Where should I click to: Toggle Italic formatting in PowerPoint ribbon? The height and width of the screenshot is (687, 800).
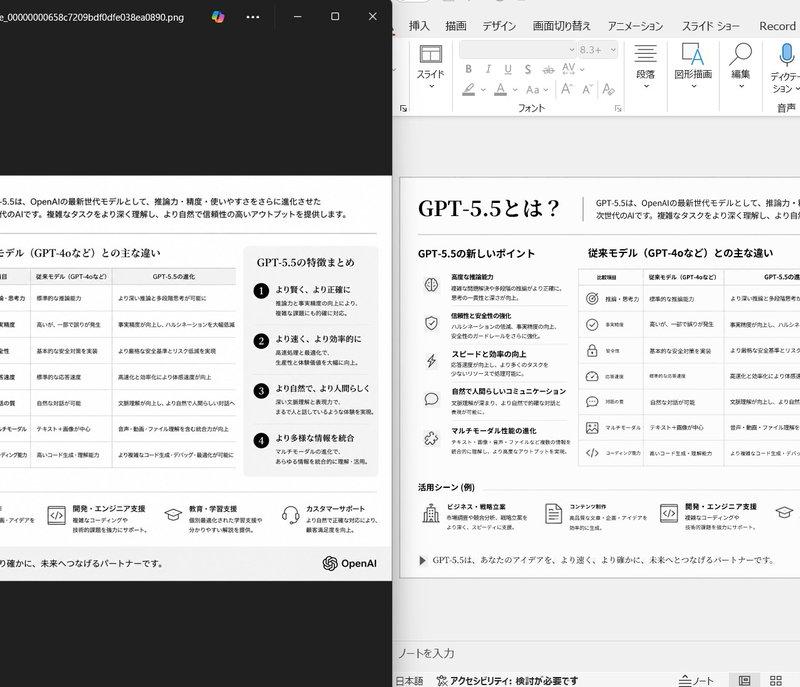(488, 69)
